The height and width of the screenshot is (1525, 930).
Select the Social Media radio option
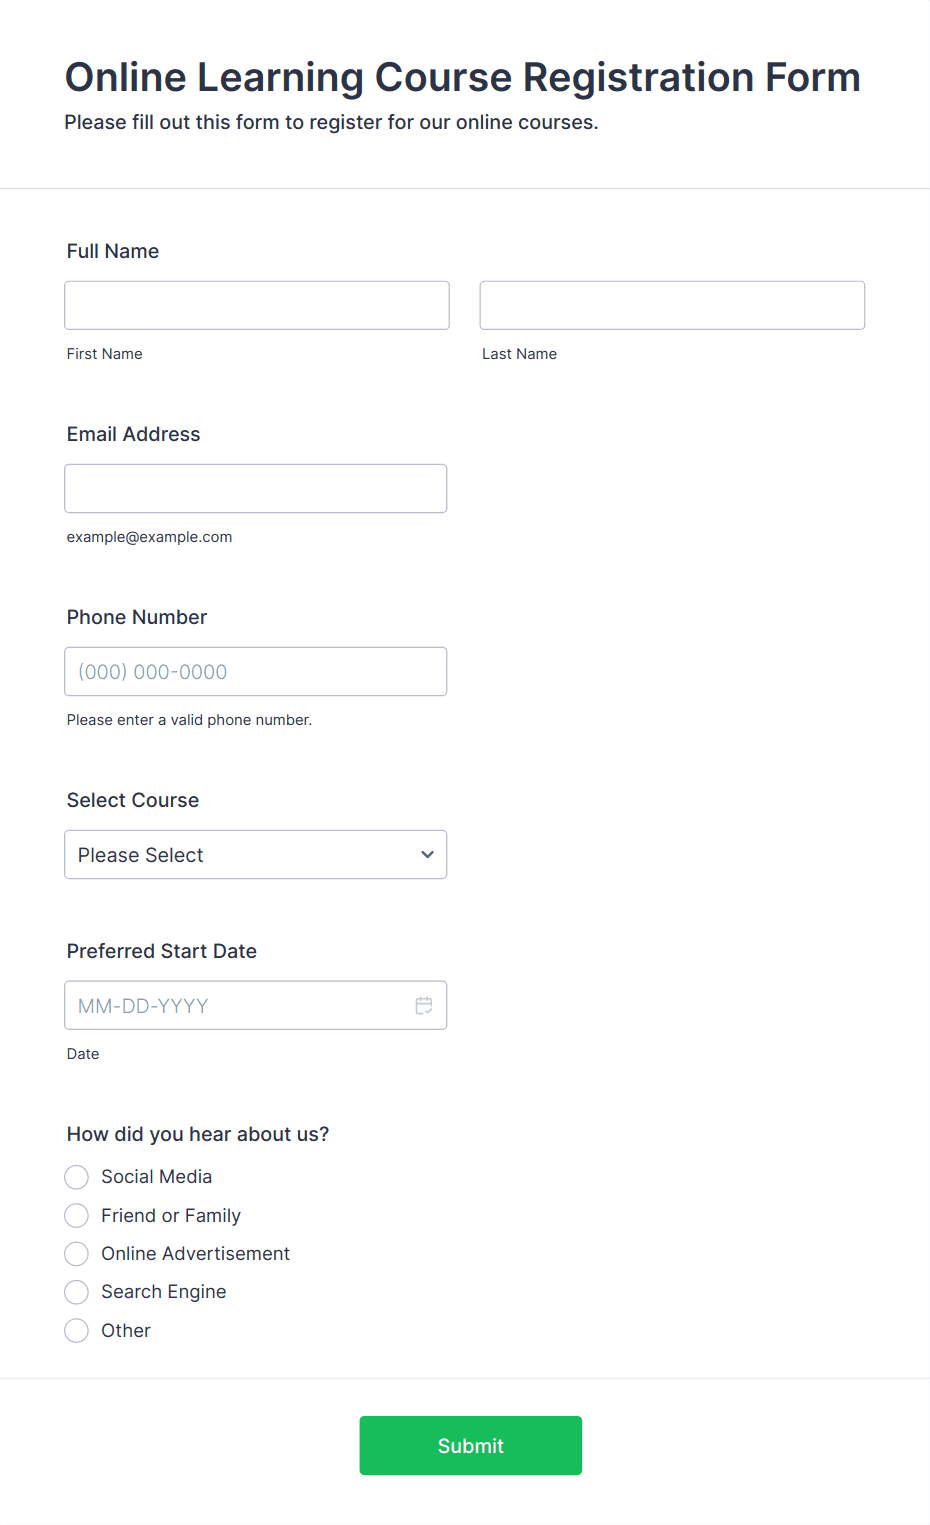(77, 1177)
